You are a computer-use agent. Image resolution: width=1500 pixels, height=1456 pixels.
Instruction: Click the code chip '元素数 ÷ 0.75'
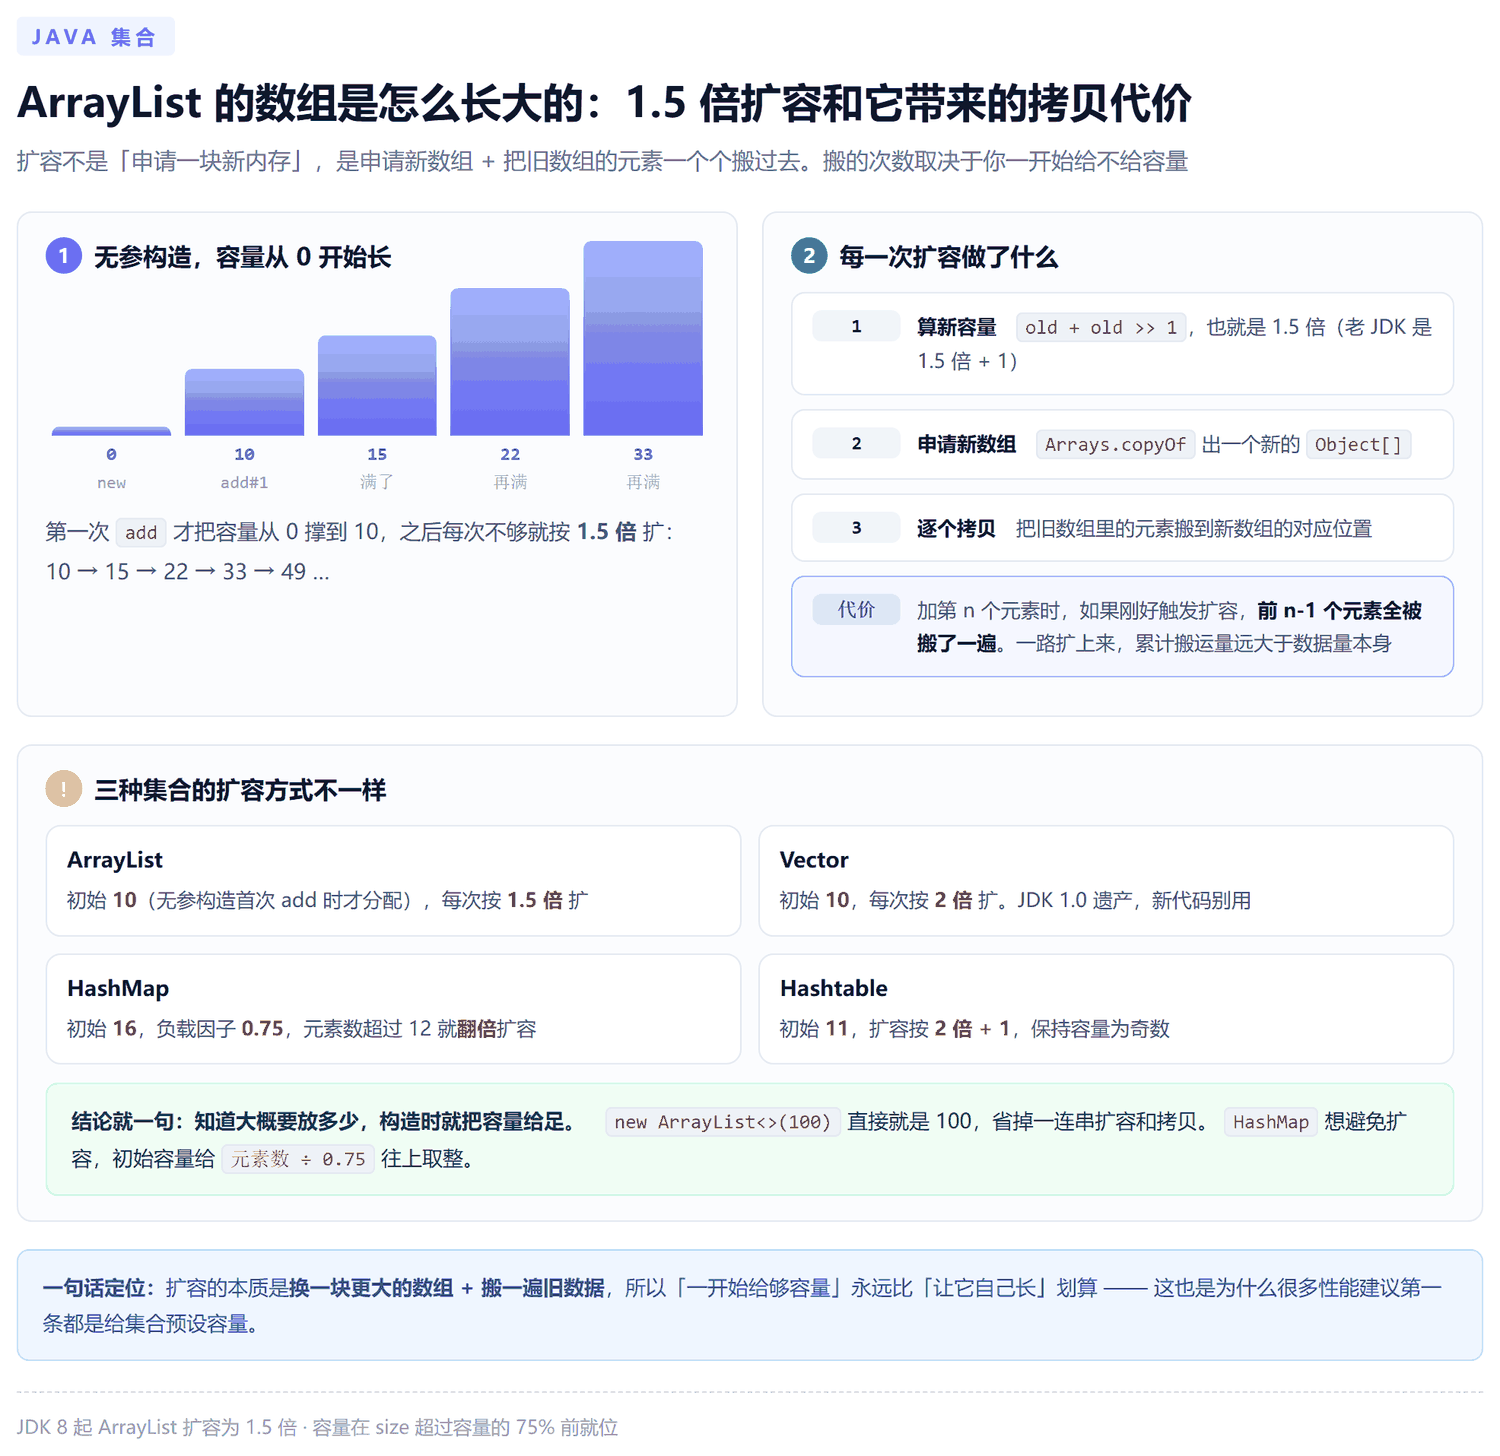tap(298, 1159)
